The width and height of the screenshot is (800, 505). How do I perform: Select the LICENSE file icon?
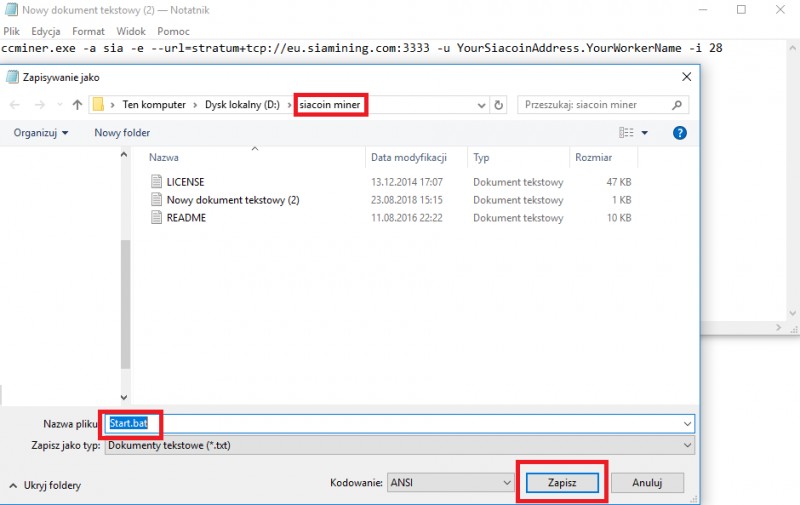(x=156, y=182)
